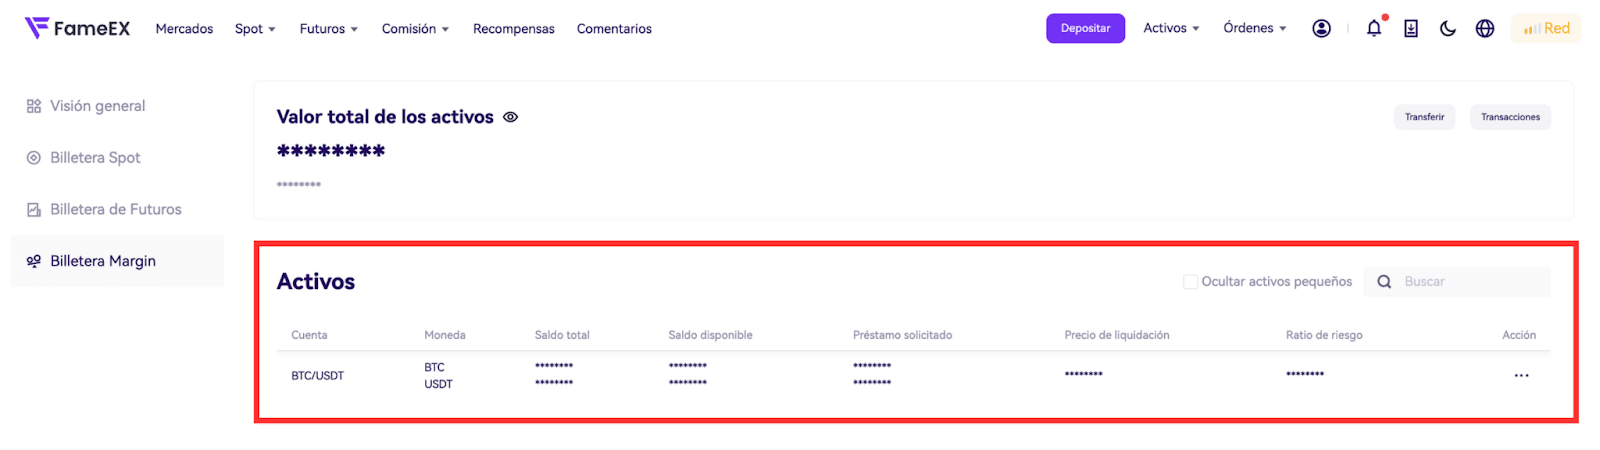
Task: Switch to dark mode moon icon
Action: (x=1447, y=29)
